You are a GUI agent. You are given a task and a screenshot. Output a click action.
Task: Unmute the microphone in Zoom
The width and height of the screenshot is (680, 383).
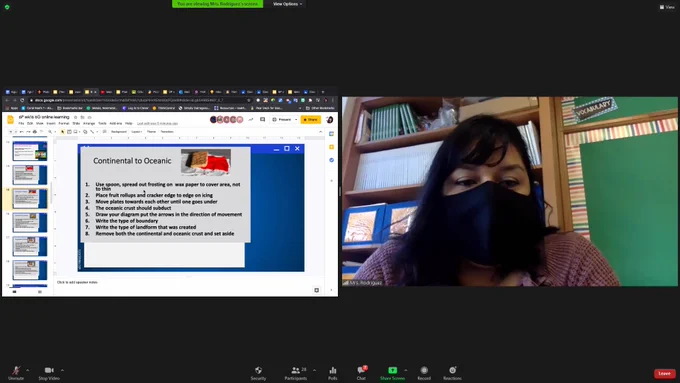(16, 373)
